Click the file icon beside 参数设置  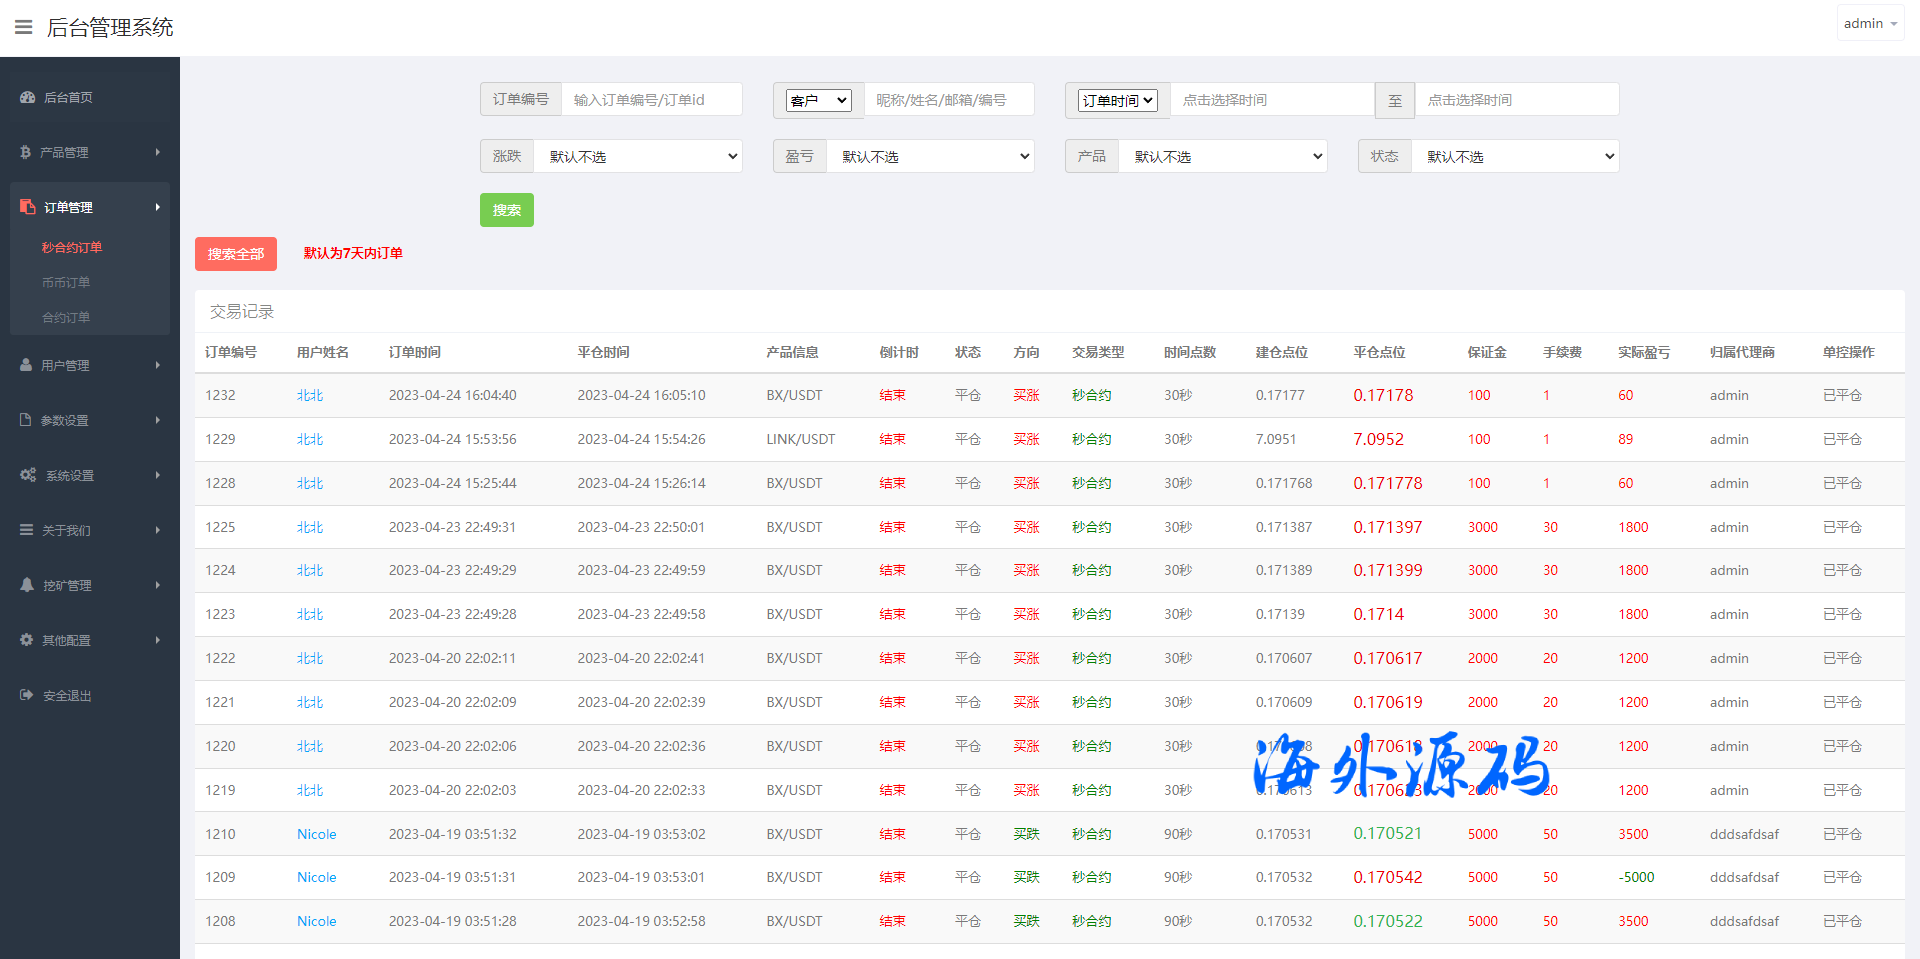click(x=26, y=420)
